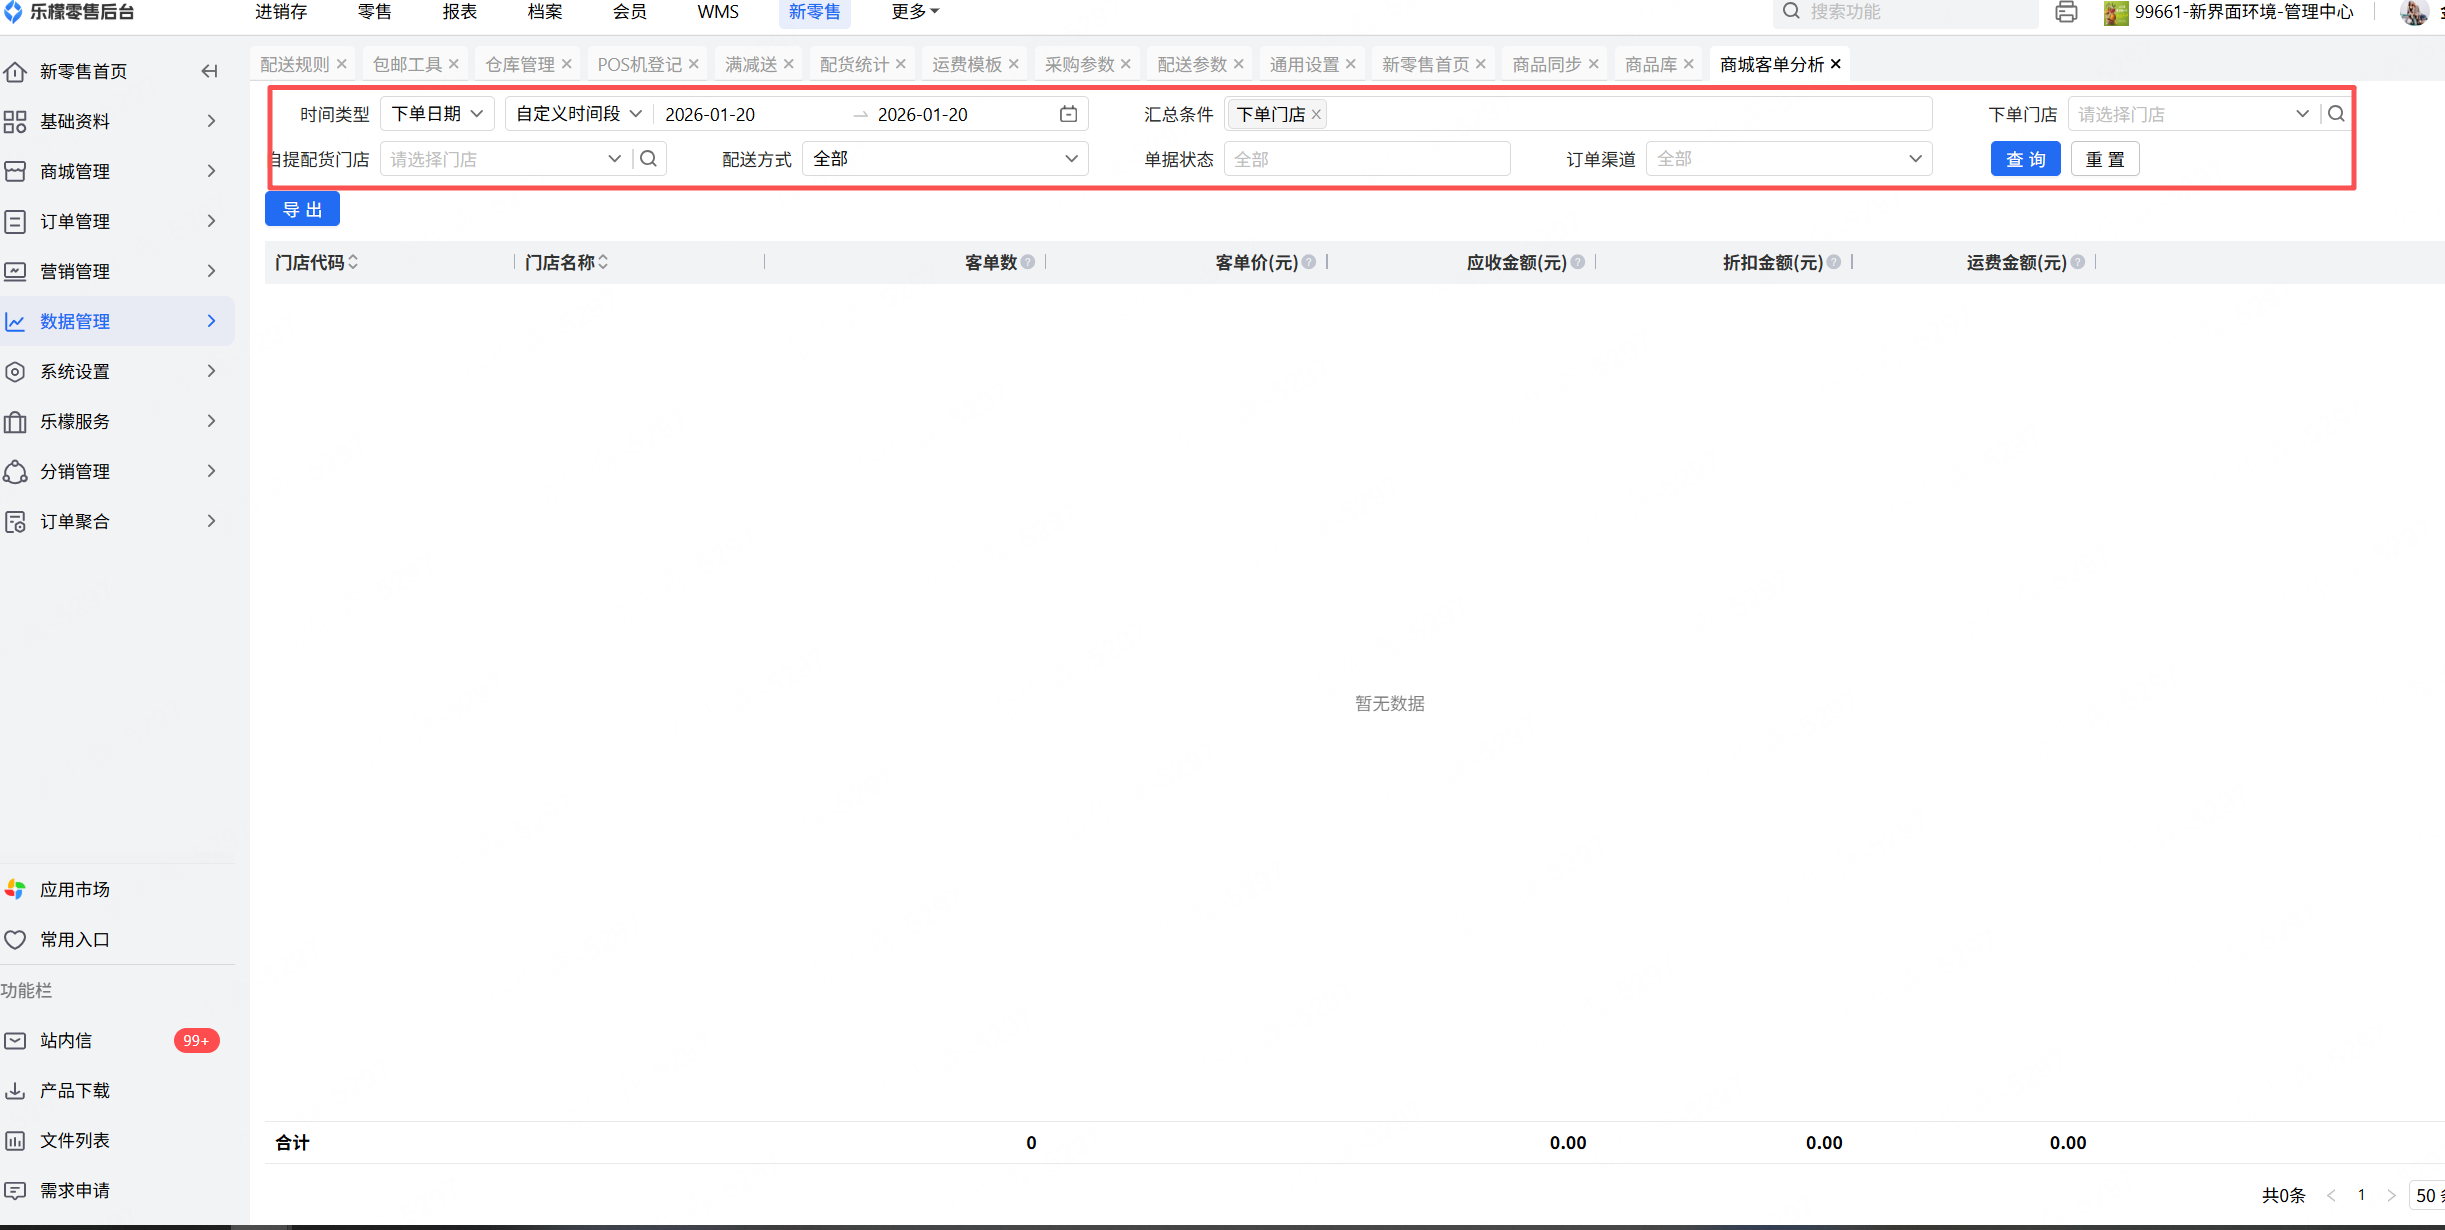
Task: Open 应用市场 from the sidebar
Action: [x=74, y=889]
